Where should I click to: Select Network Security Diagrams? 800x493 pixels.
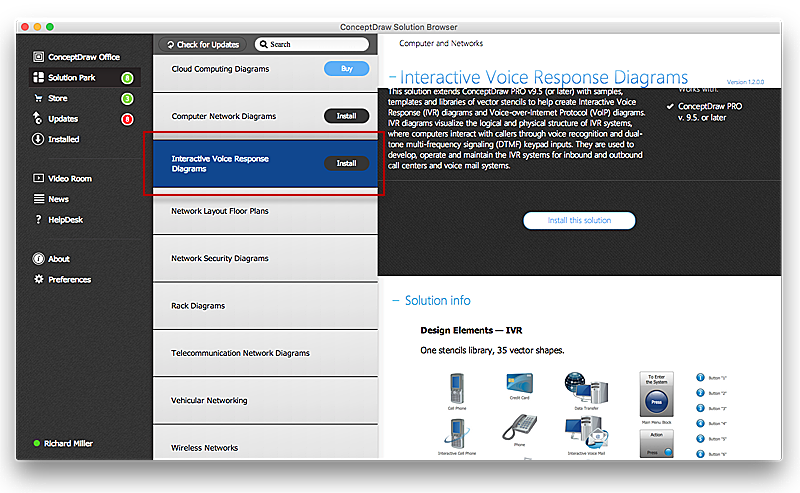[265, 258]
